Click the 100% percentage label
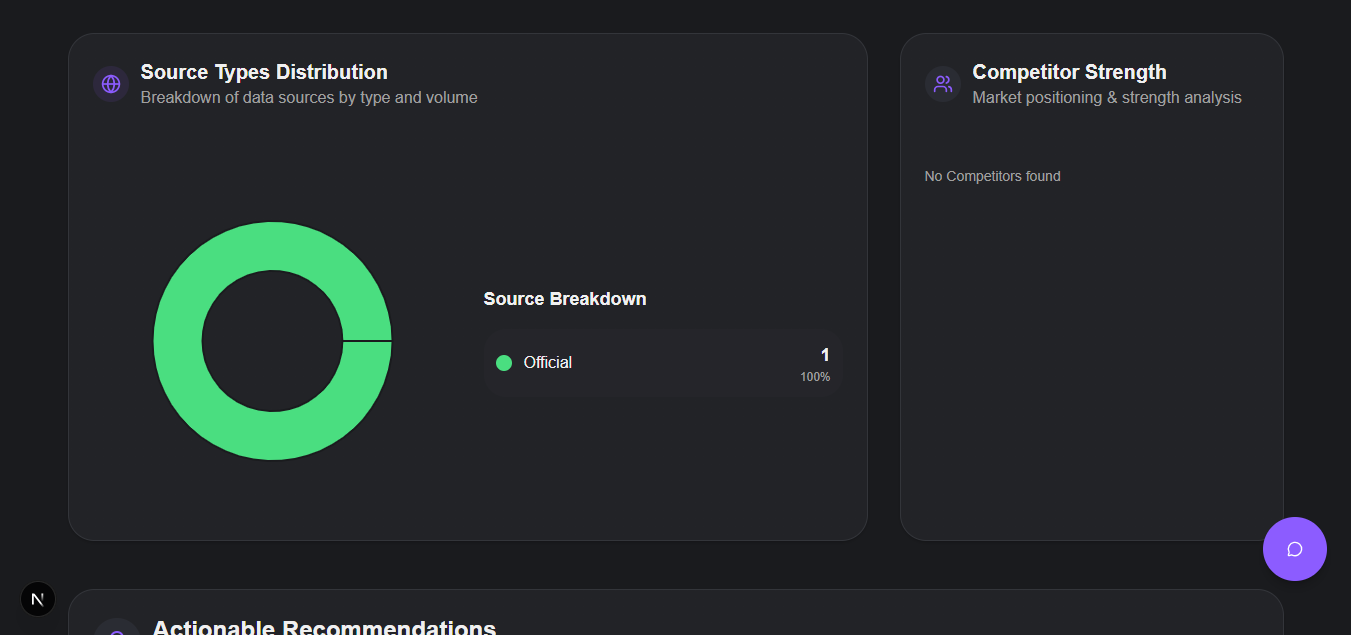1351x635 pixels. pyautogui.click(x=815, y=377)
